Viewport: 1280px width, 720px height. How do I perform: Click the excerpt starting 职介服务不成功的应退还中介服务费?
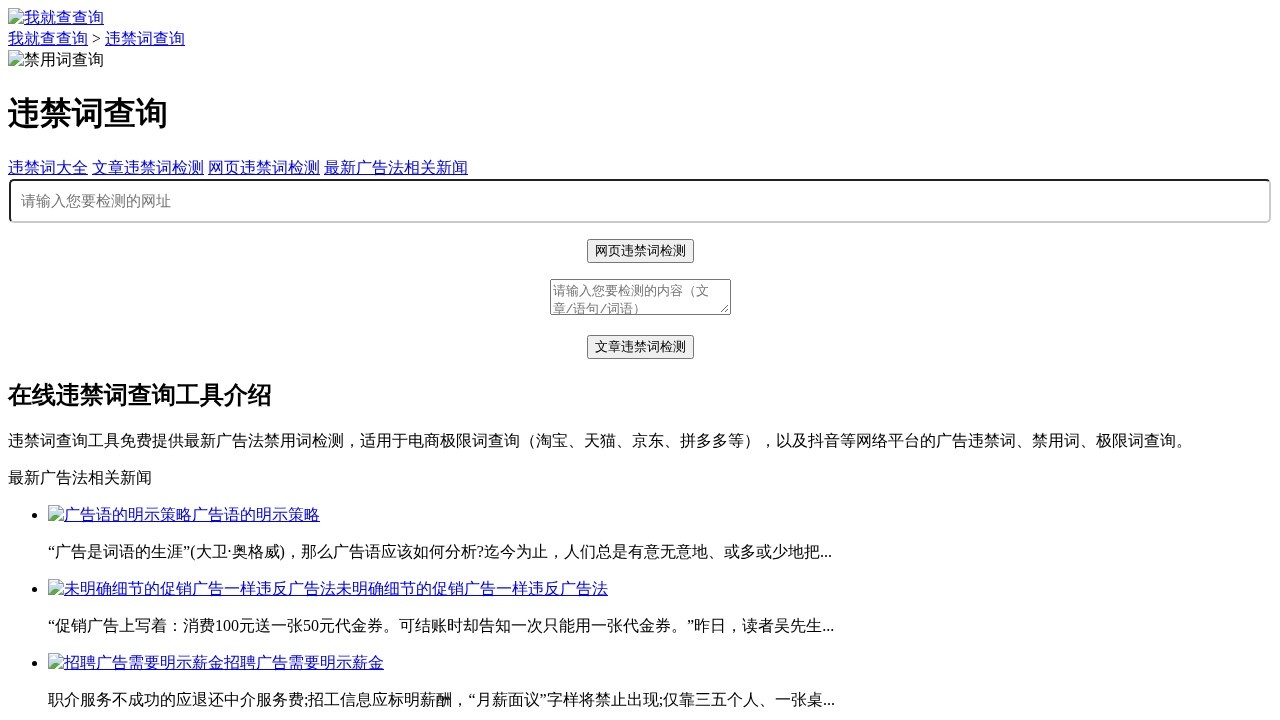point(441,699)
